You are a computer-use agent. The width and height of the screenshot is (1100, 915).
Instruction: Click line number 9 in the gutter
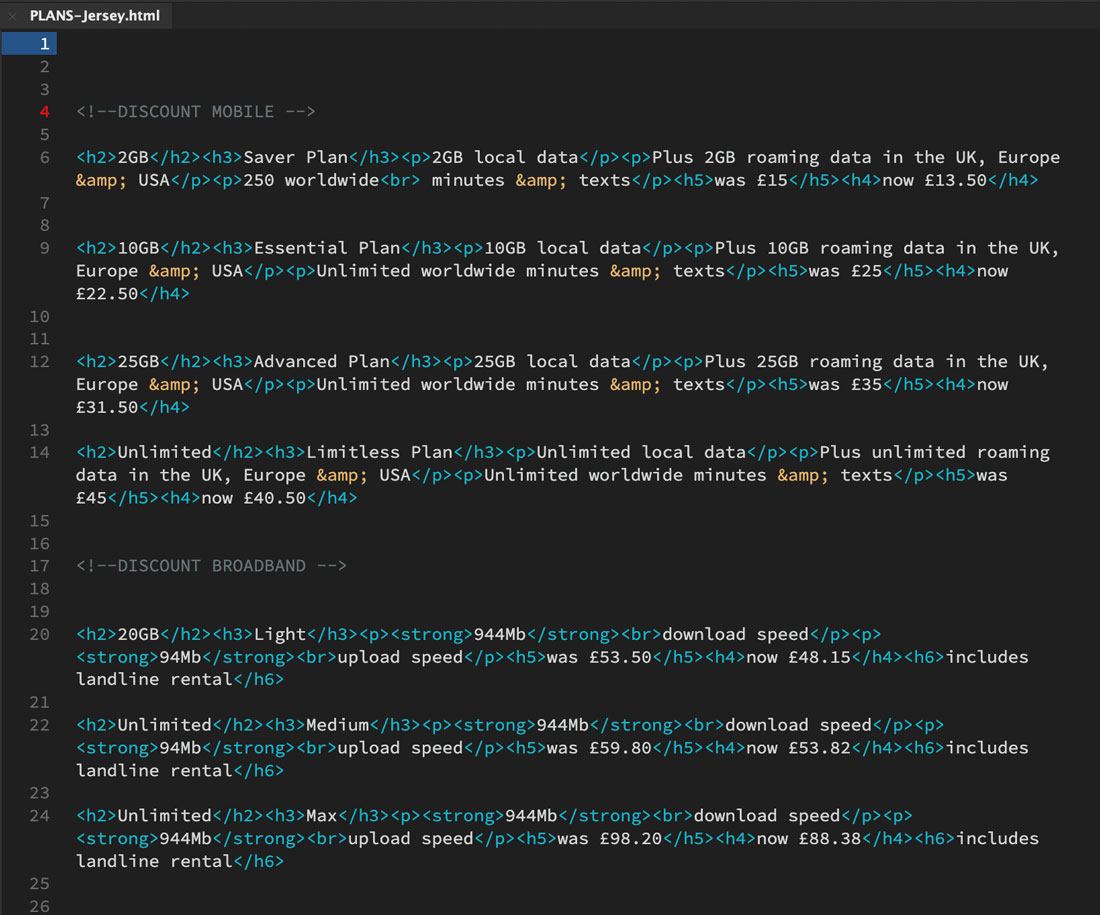[x=40, y=248]
